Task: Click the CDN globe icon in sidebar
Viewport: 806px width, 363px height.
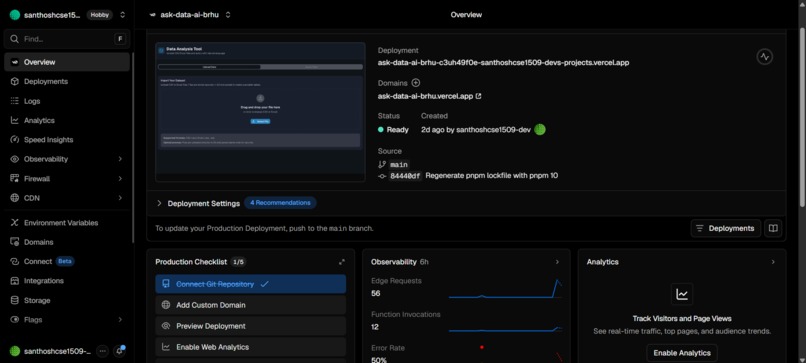Action: [x=14, y=198]
